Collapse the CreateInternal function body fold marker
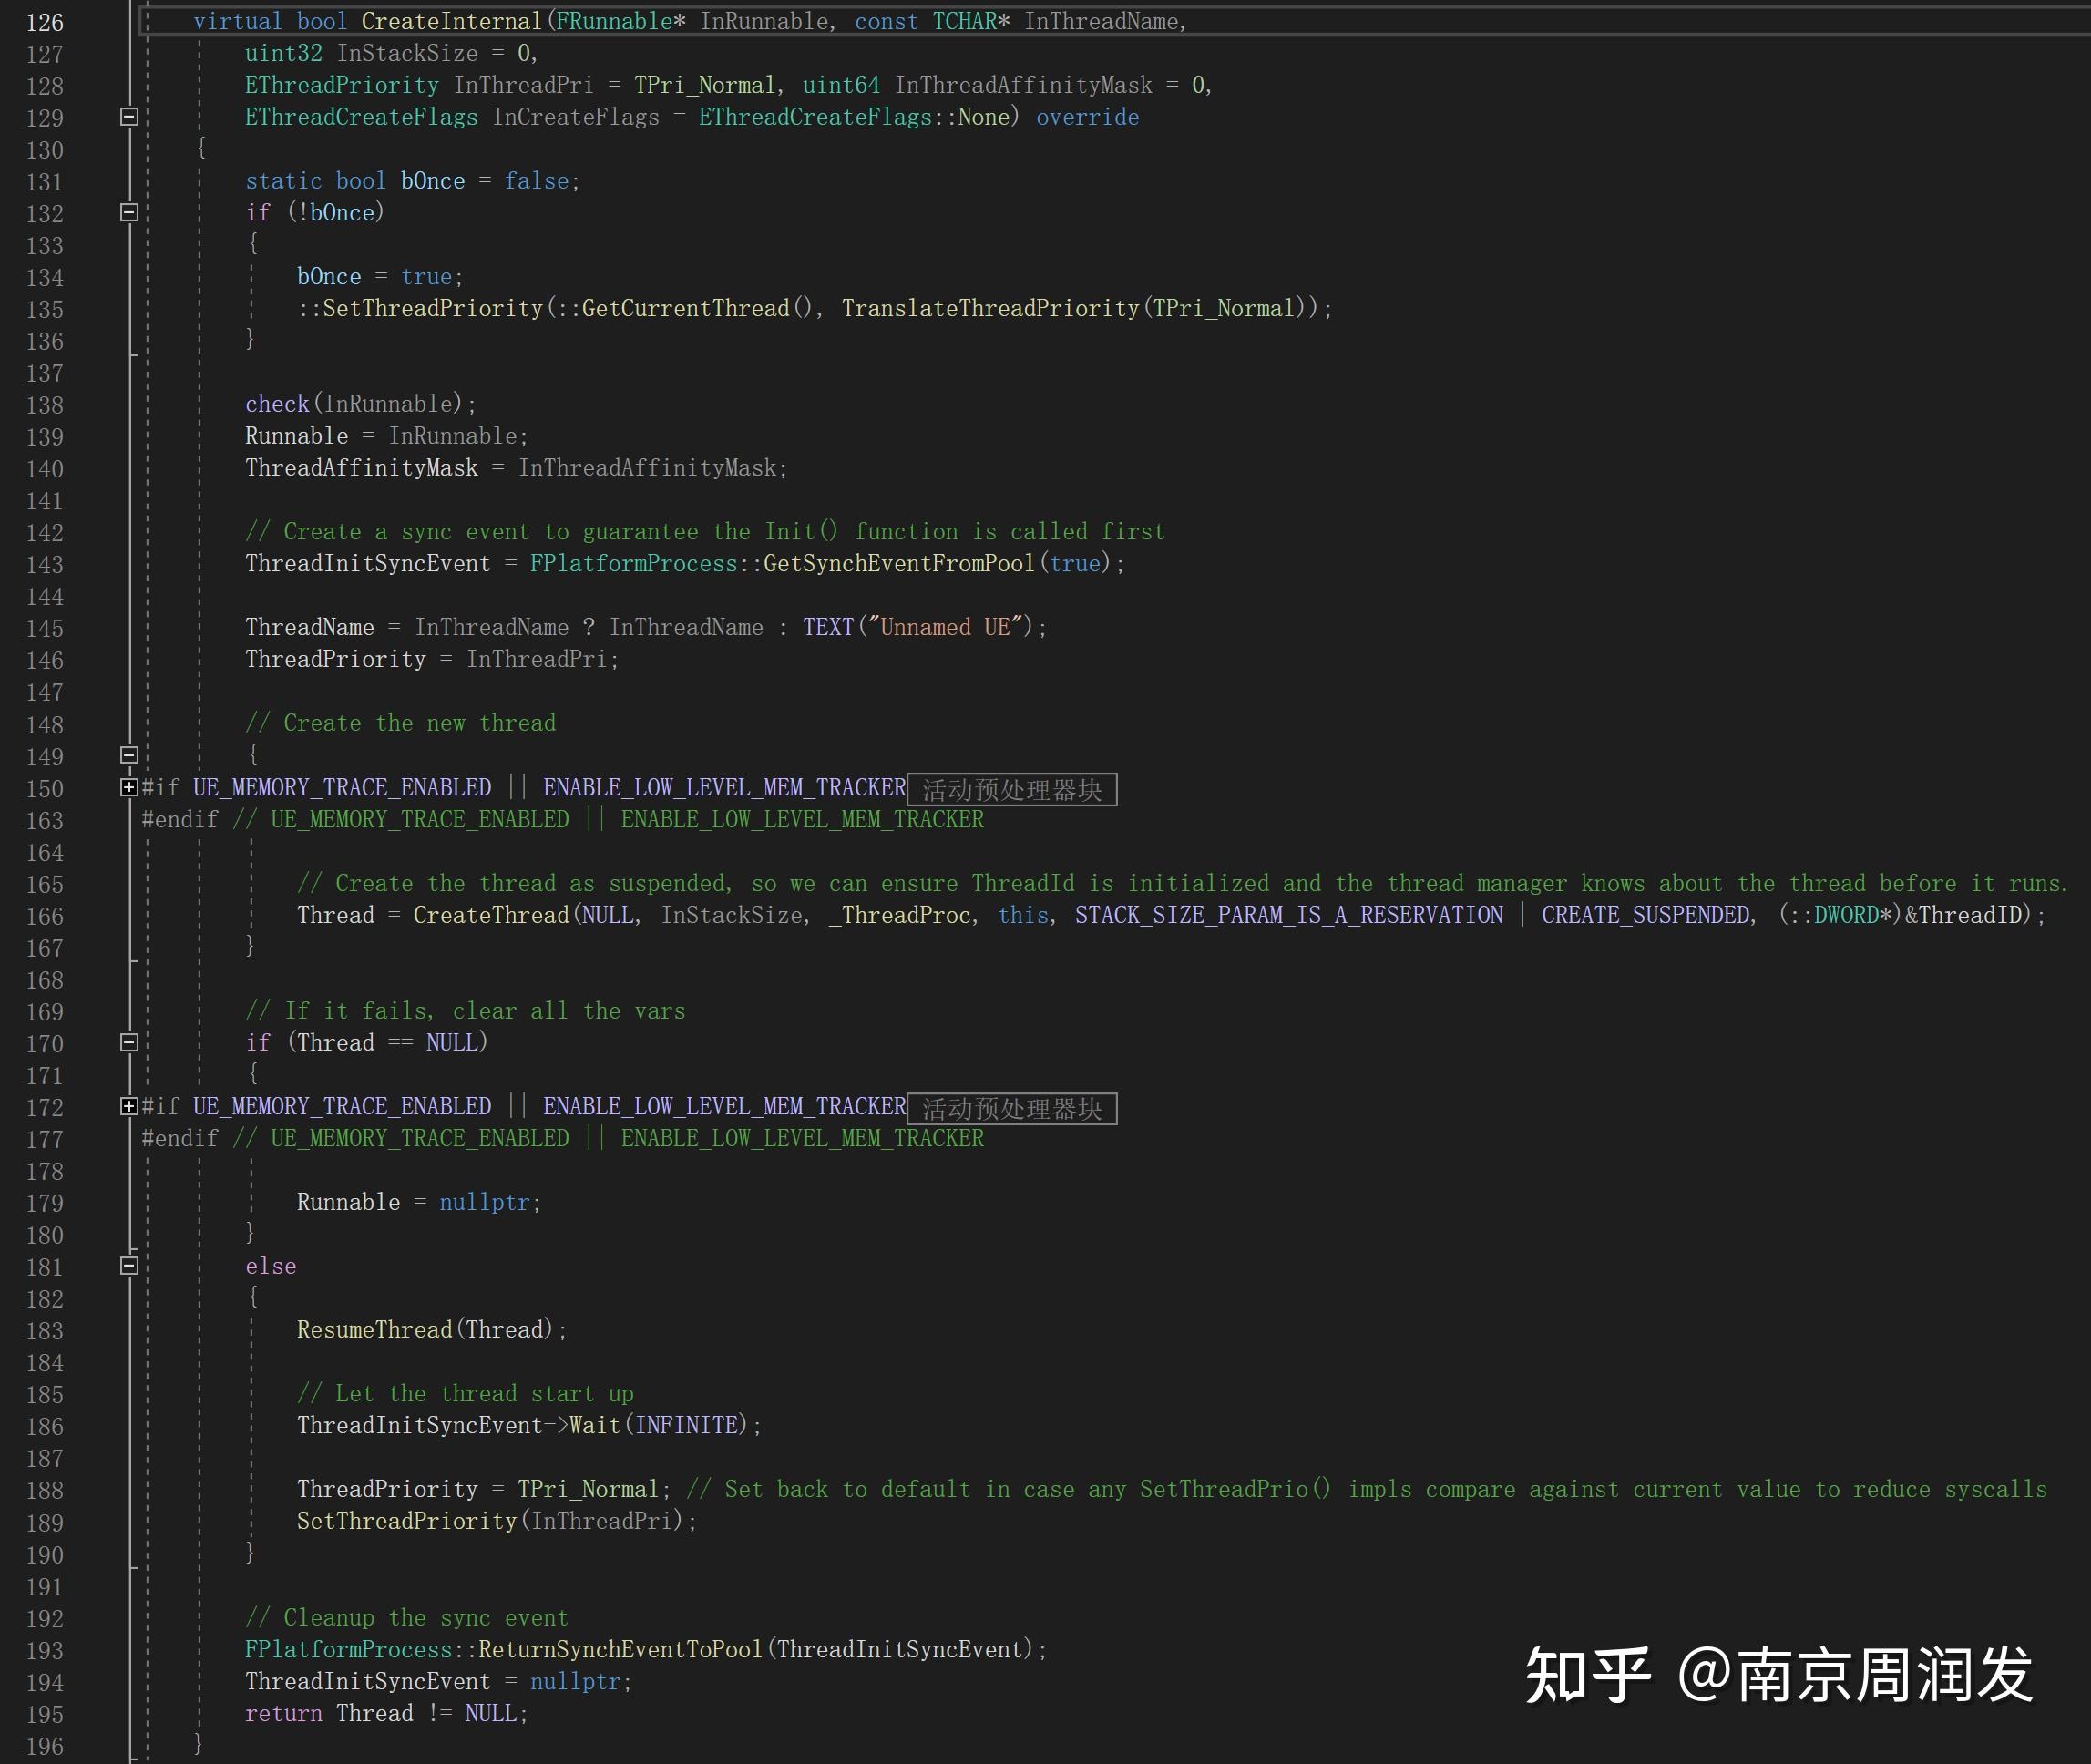Viewport: 2091px width, 1764px height. [x=128, y=117]
